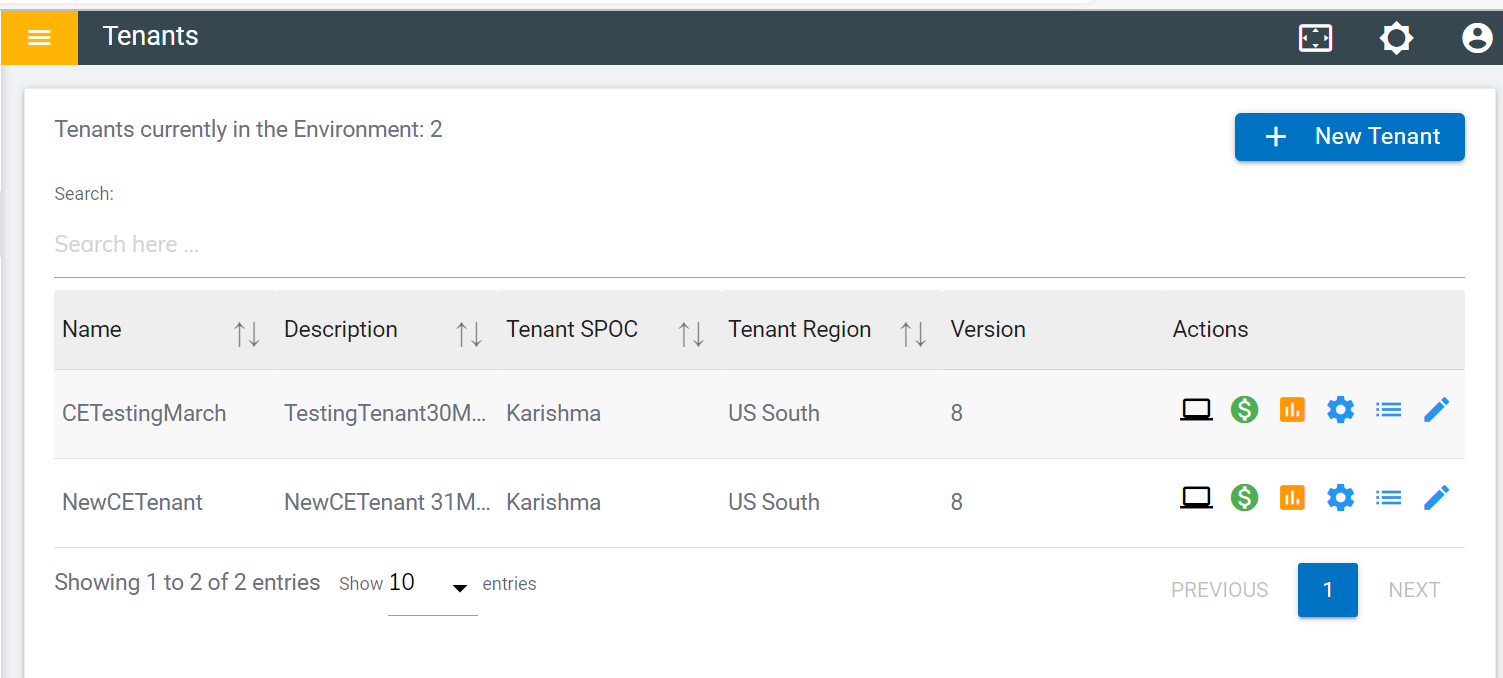The height and width of the screenshot is (678, 1503).
Task: Go to page 1 in pagination
Action: [x=1327, y=590]
